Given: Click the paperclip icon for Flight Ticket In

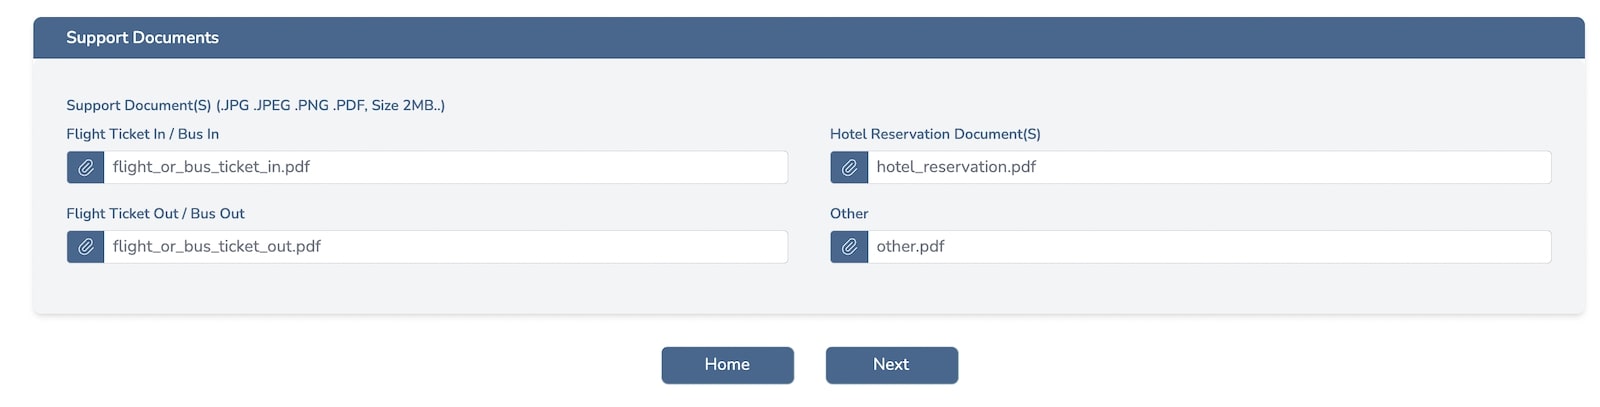Looking at the screenshot, I should tap(85, 167).
